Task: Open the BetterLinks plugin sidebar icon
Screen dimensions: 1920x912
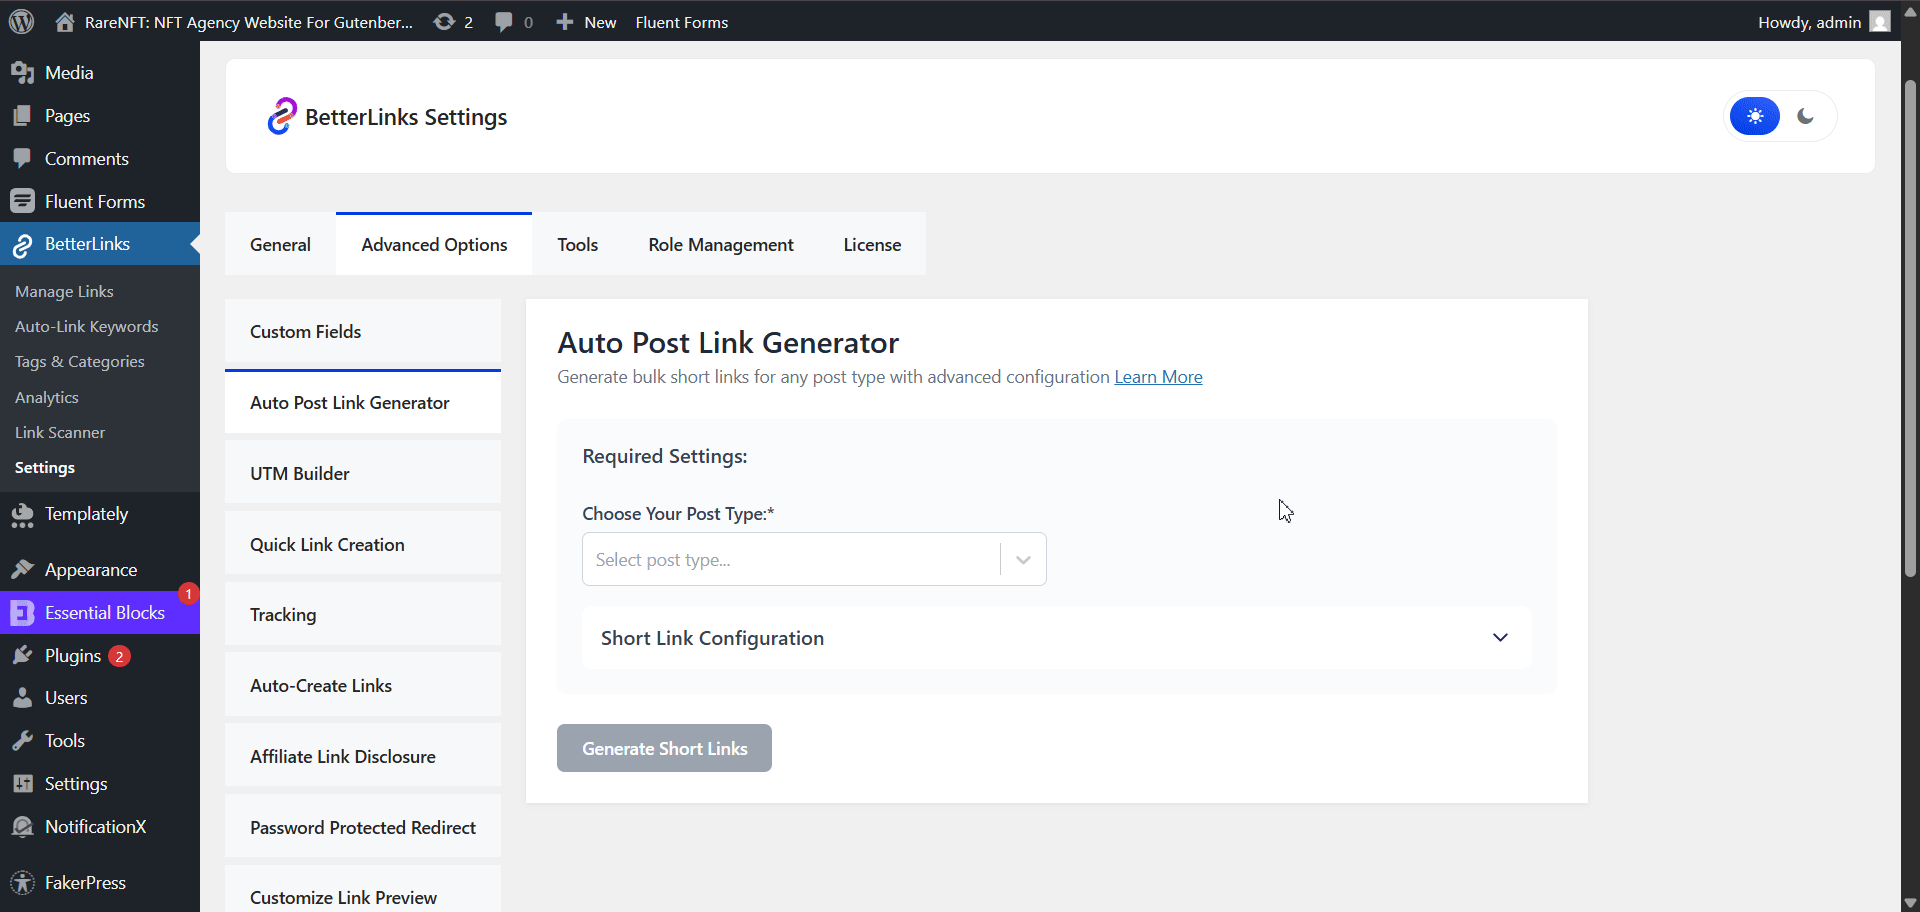Action: point(22,243)
